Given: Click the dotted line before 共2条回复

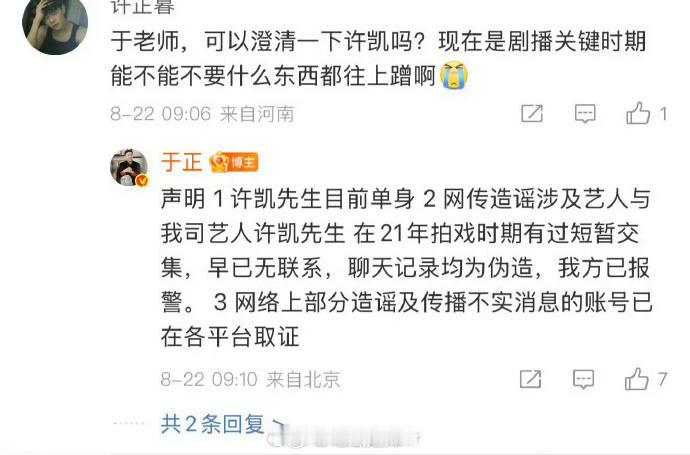Looking at the screenshot, I should (x=128, y=423).
